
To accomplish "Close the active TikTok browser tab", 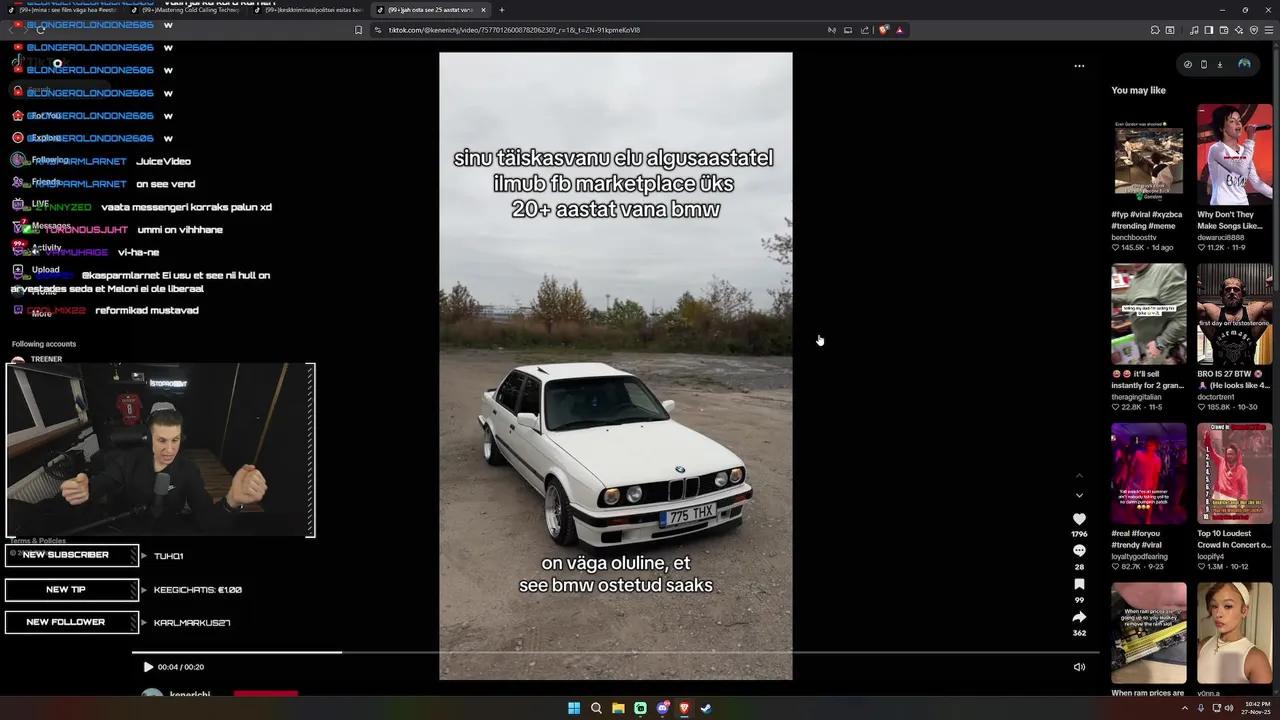I will pos(484,10).
